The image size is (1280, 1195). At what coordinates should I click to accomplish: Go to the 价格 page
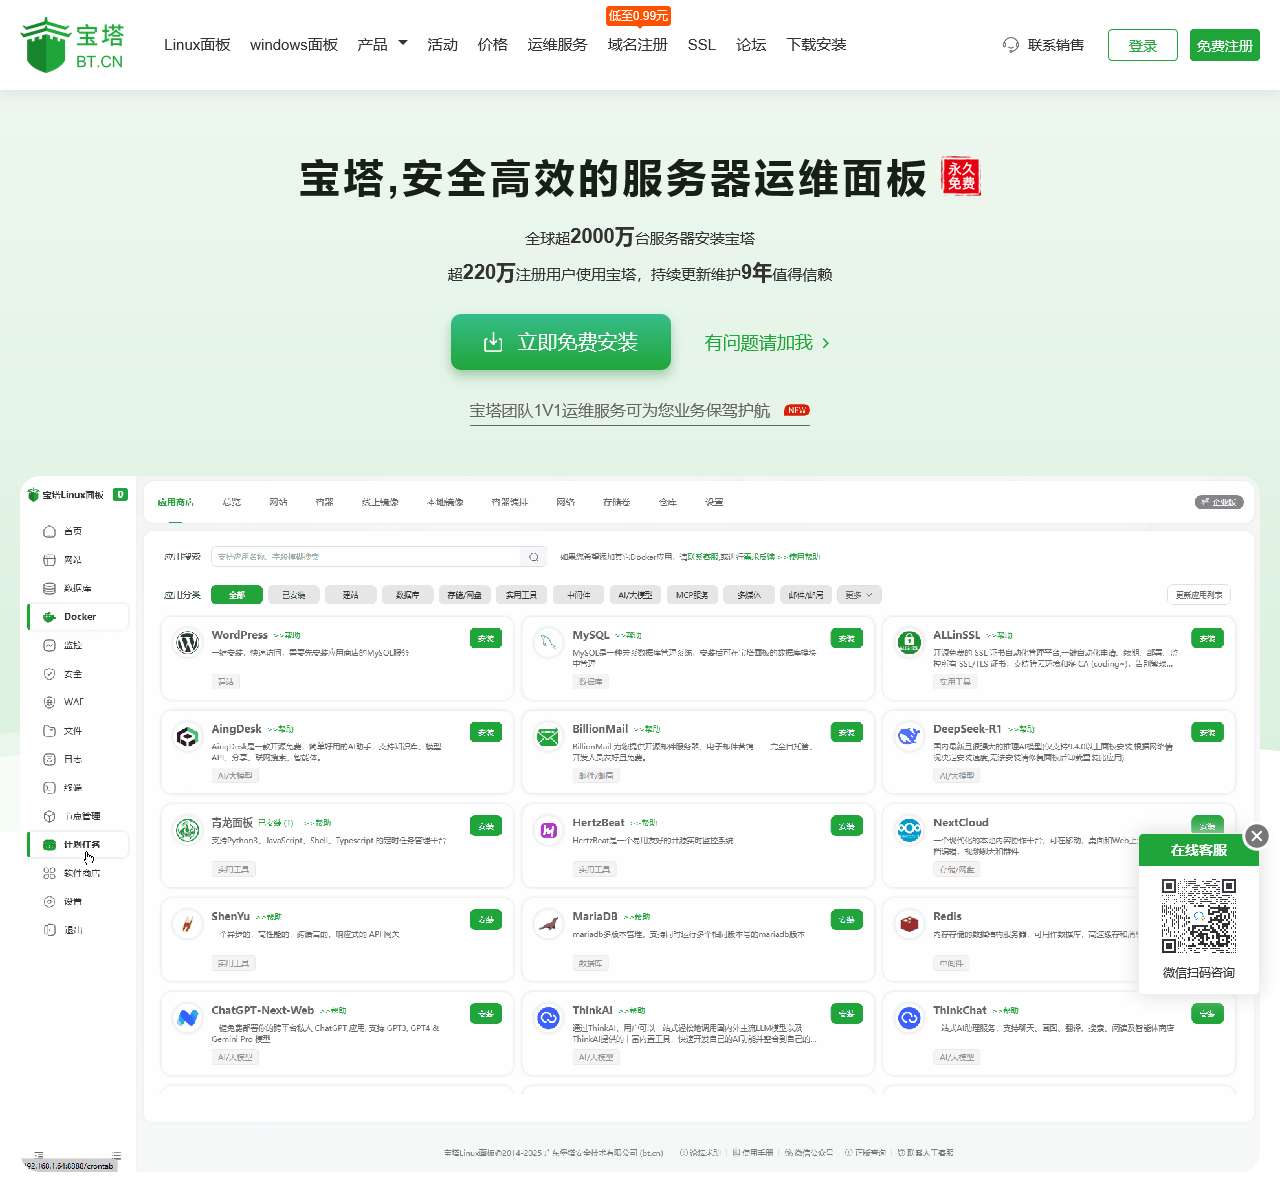[x=492, y=45]
